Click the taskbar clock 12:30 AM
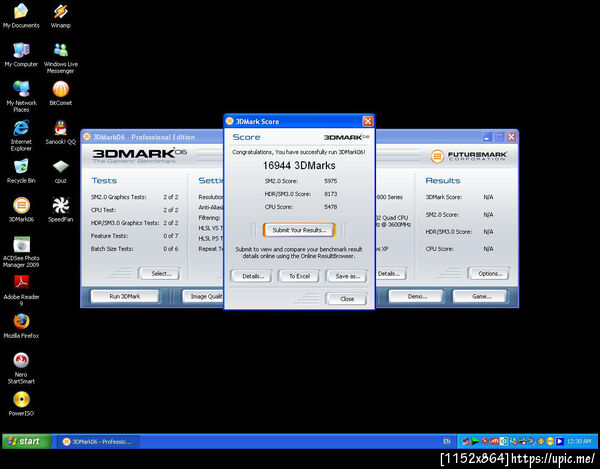Viewport: 600px width, 469px height. pos(579,441)
